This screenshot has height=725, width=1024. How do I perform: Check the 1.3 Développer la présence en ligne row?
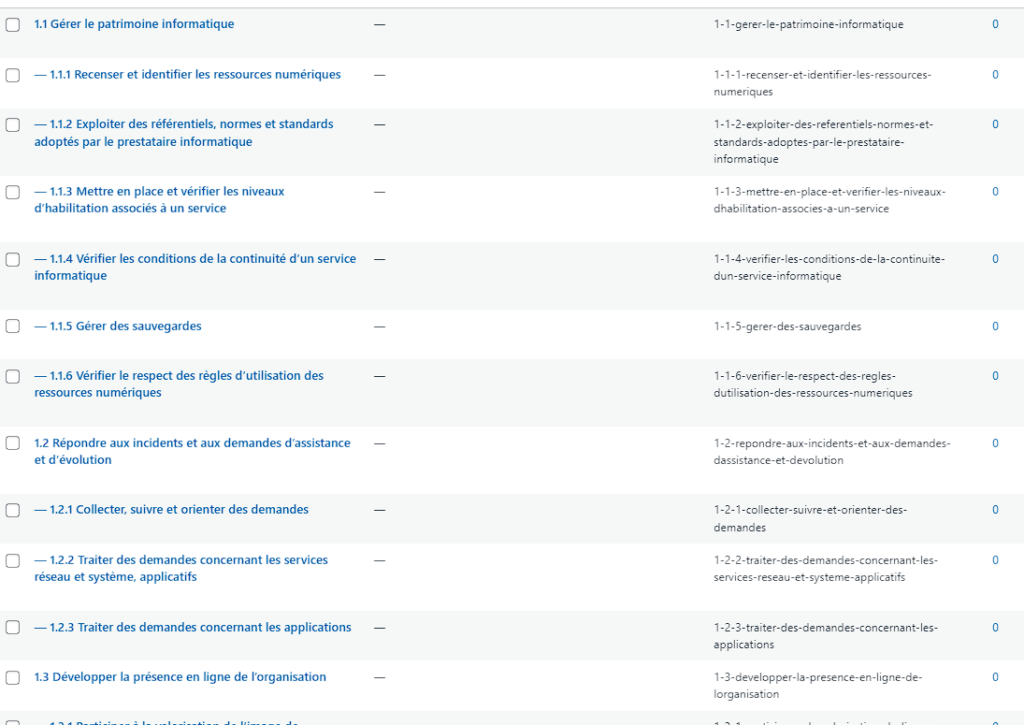tap(13, 678)
